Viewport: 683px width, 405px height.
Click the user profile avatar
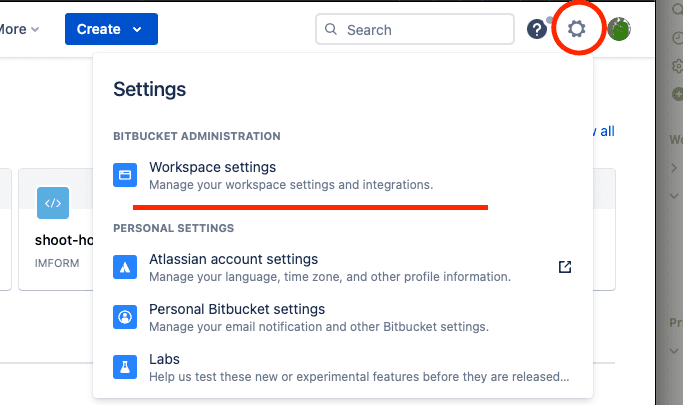[619, 29]
